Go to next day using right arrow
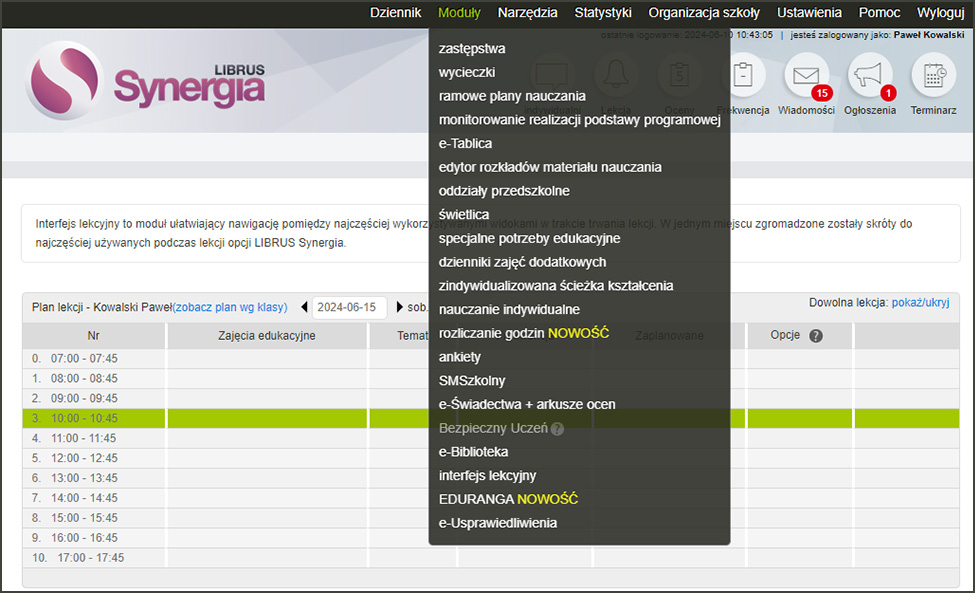Screen dimensions: 975x593 [400, 307]
